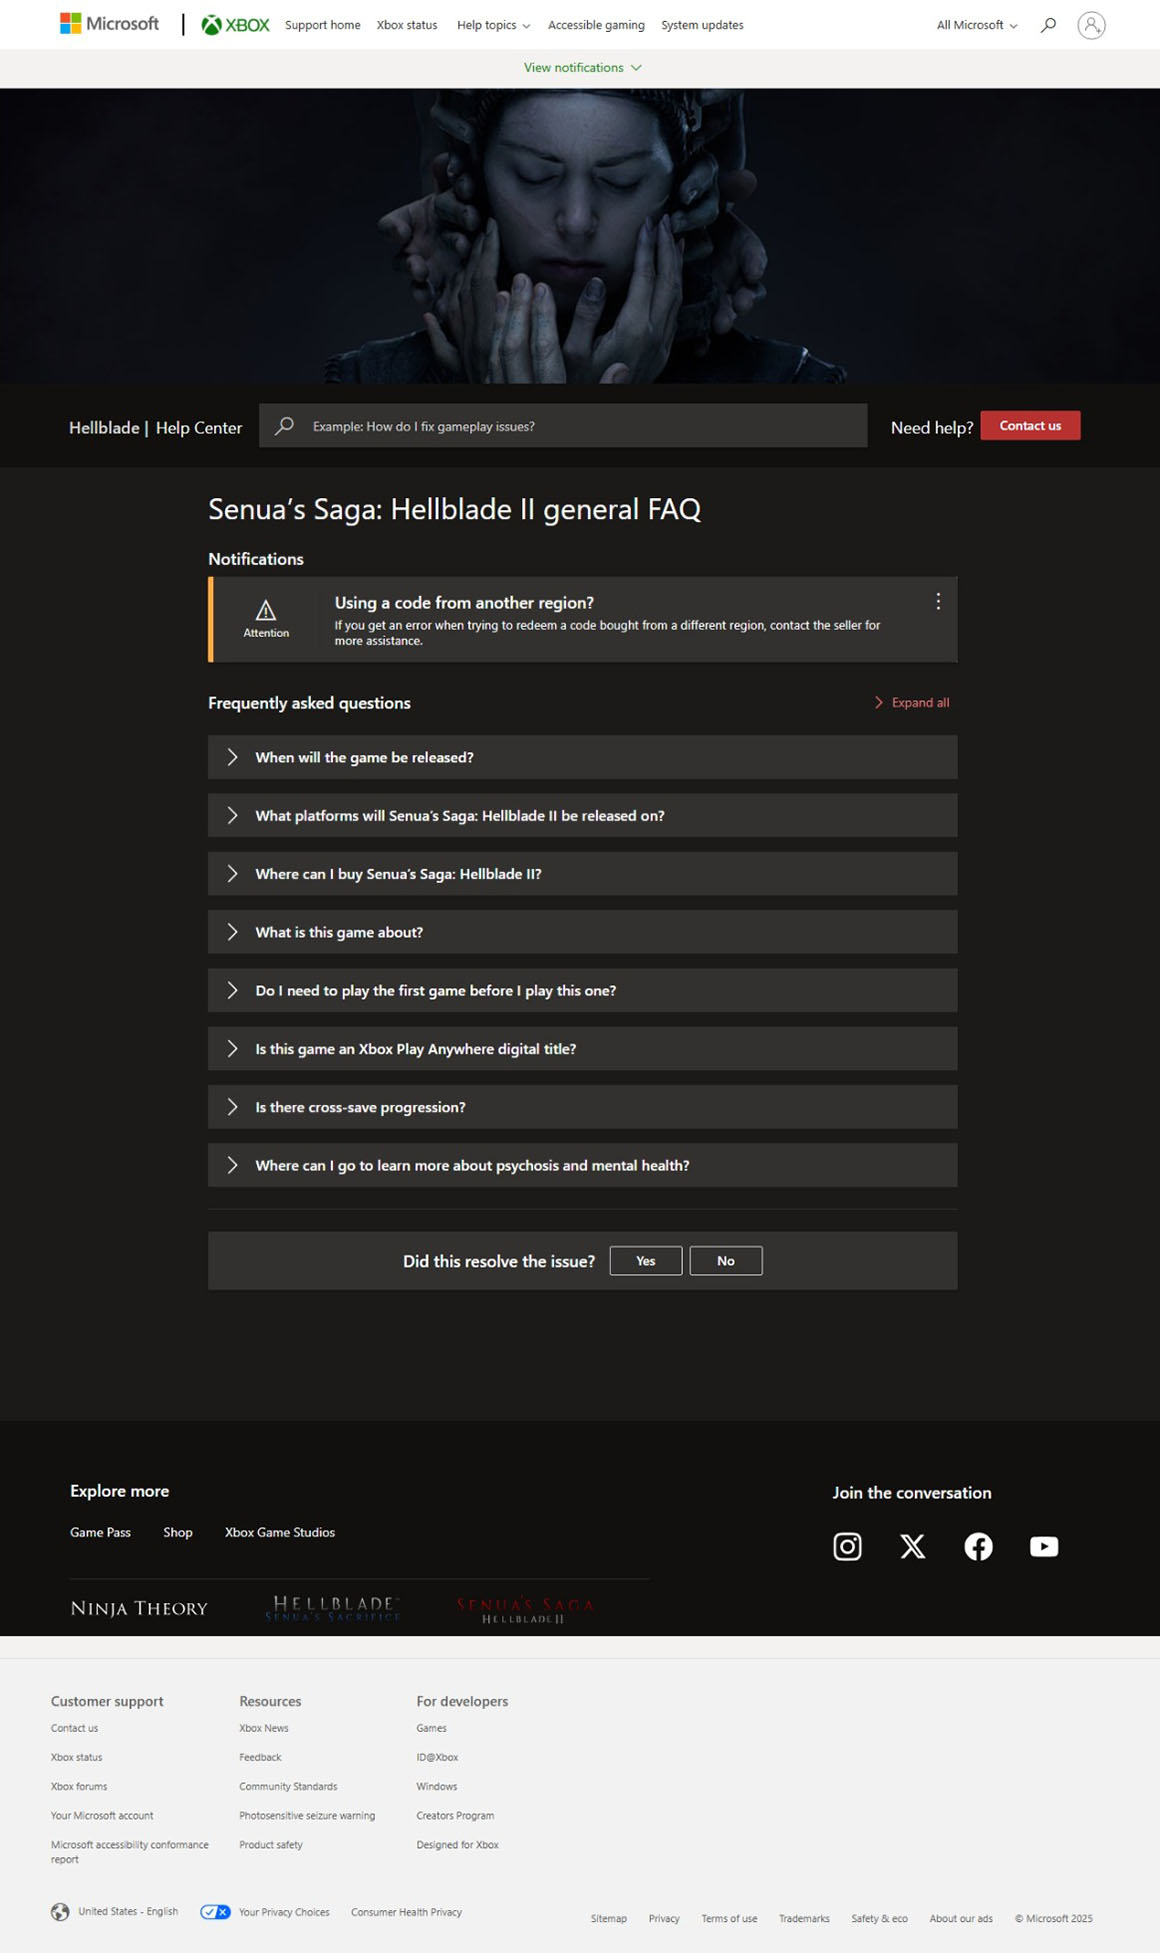
Task: Click the Ninja Theory logo
Action: pyautogui.click(x=139, y=1608)
